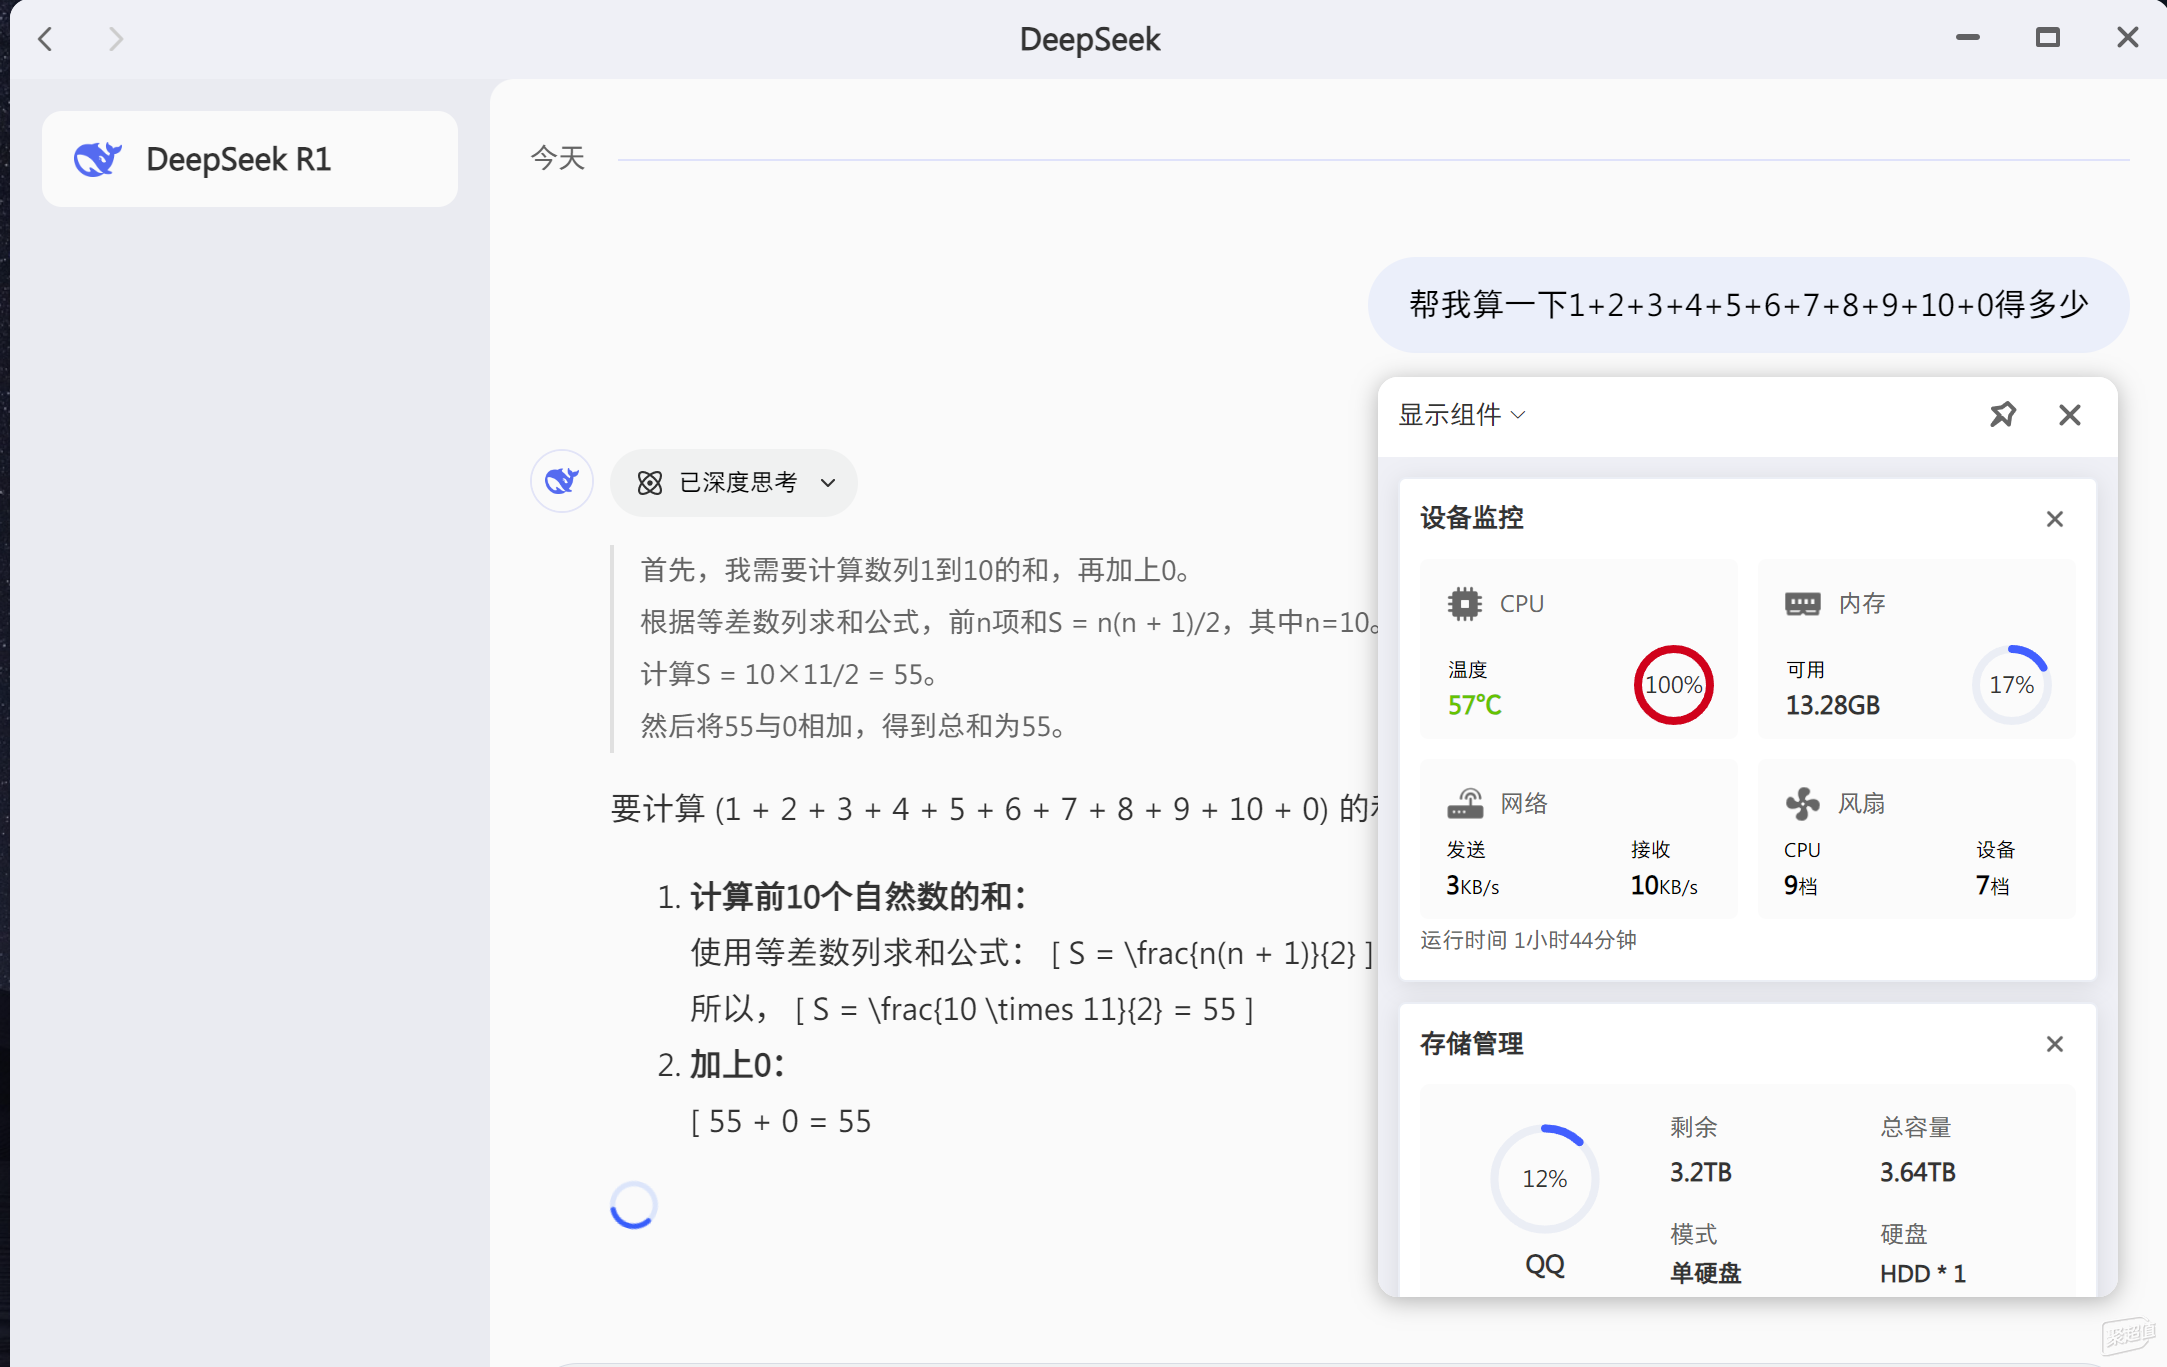Click the 总容量 3.64TB value
This screenshot has width=2167, height=1367.
pos(1918,1172)
